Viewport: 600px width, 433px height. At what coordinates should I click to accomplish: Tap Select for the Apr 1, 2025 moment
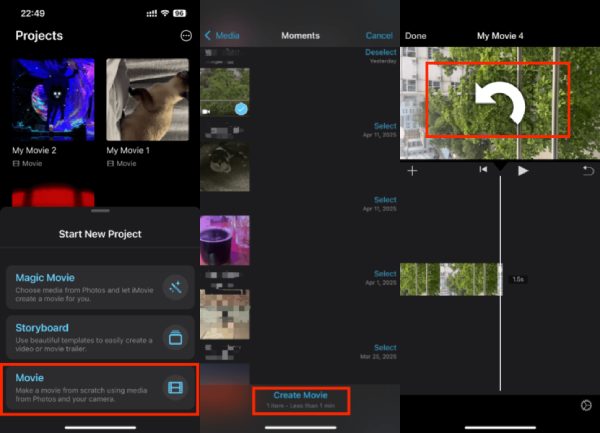[x=385, y=273]
